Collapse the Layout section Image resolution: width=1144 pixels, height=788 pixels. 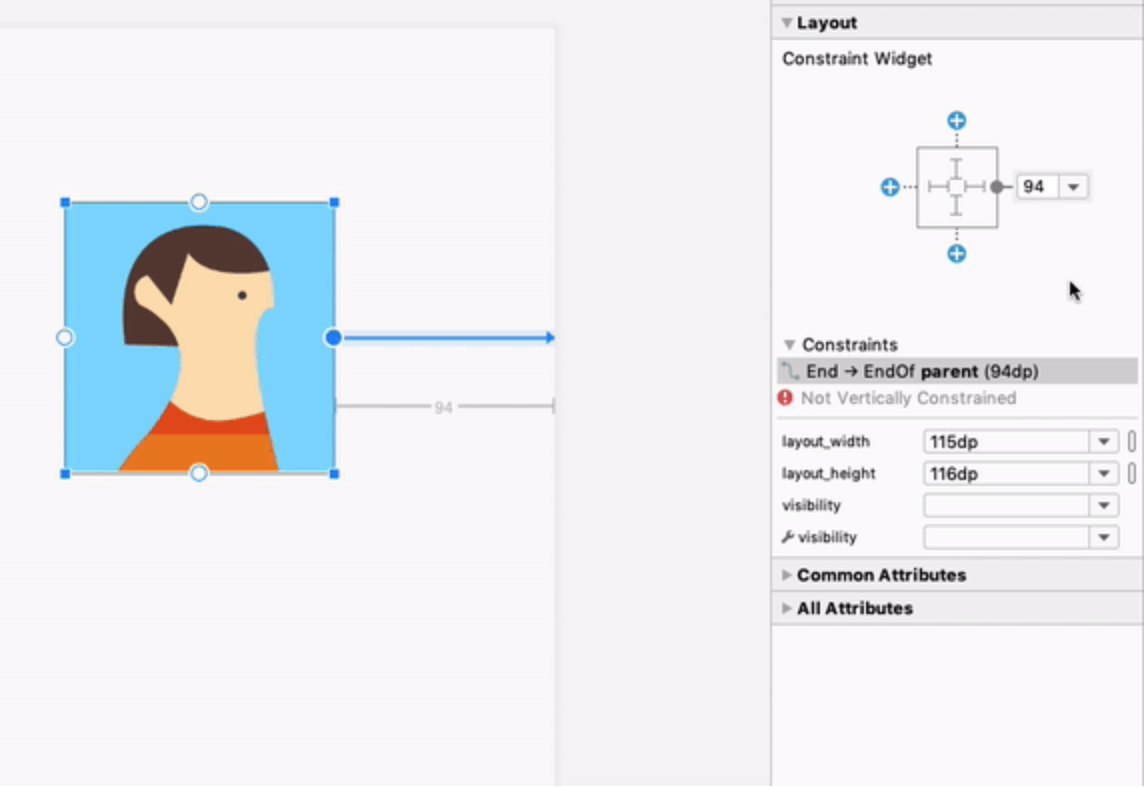[x=787, y=23]
